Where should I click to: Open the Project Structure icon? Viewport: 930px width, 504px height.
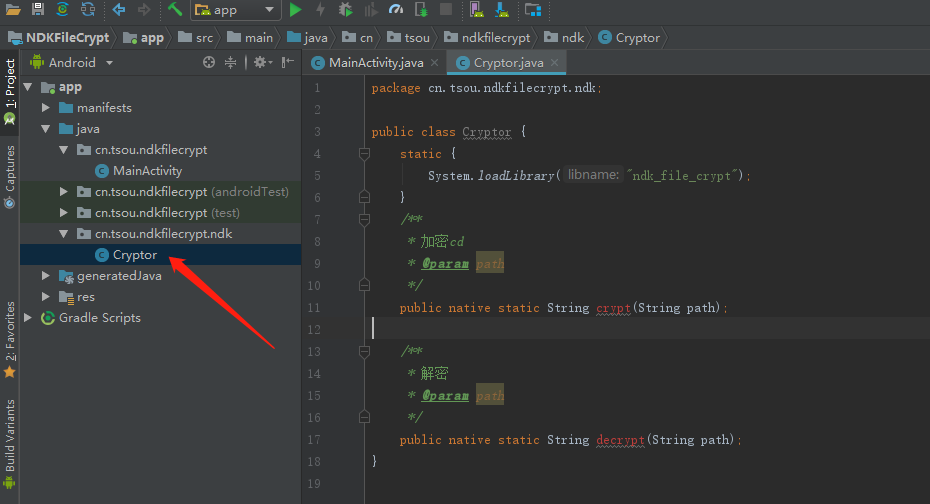click(x=533, y=9)
